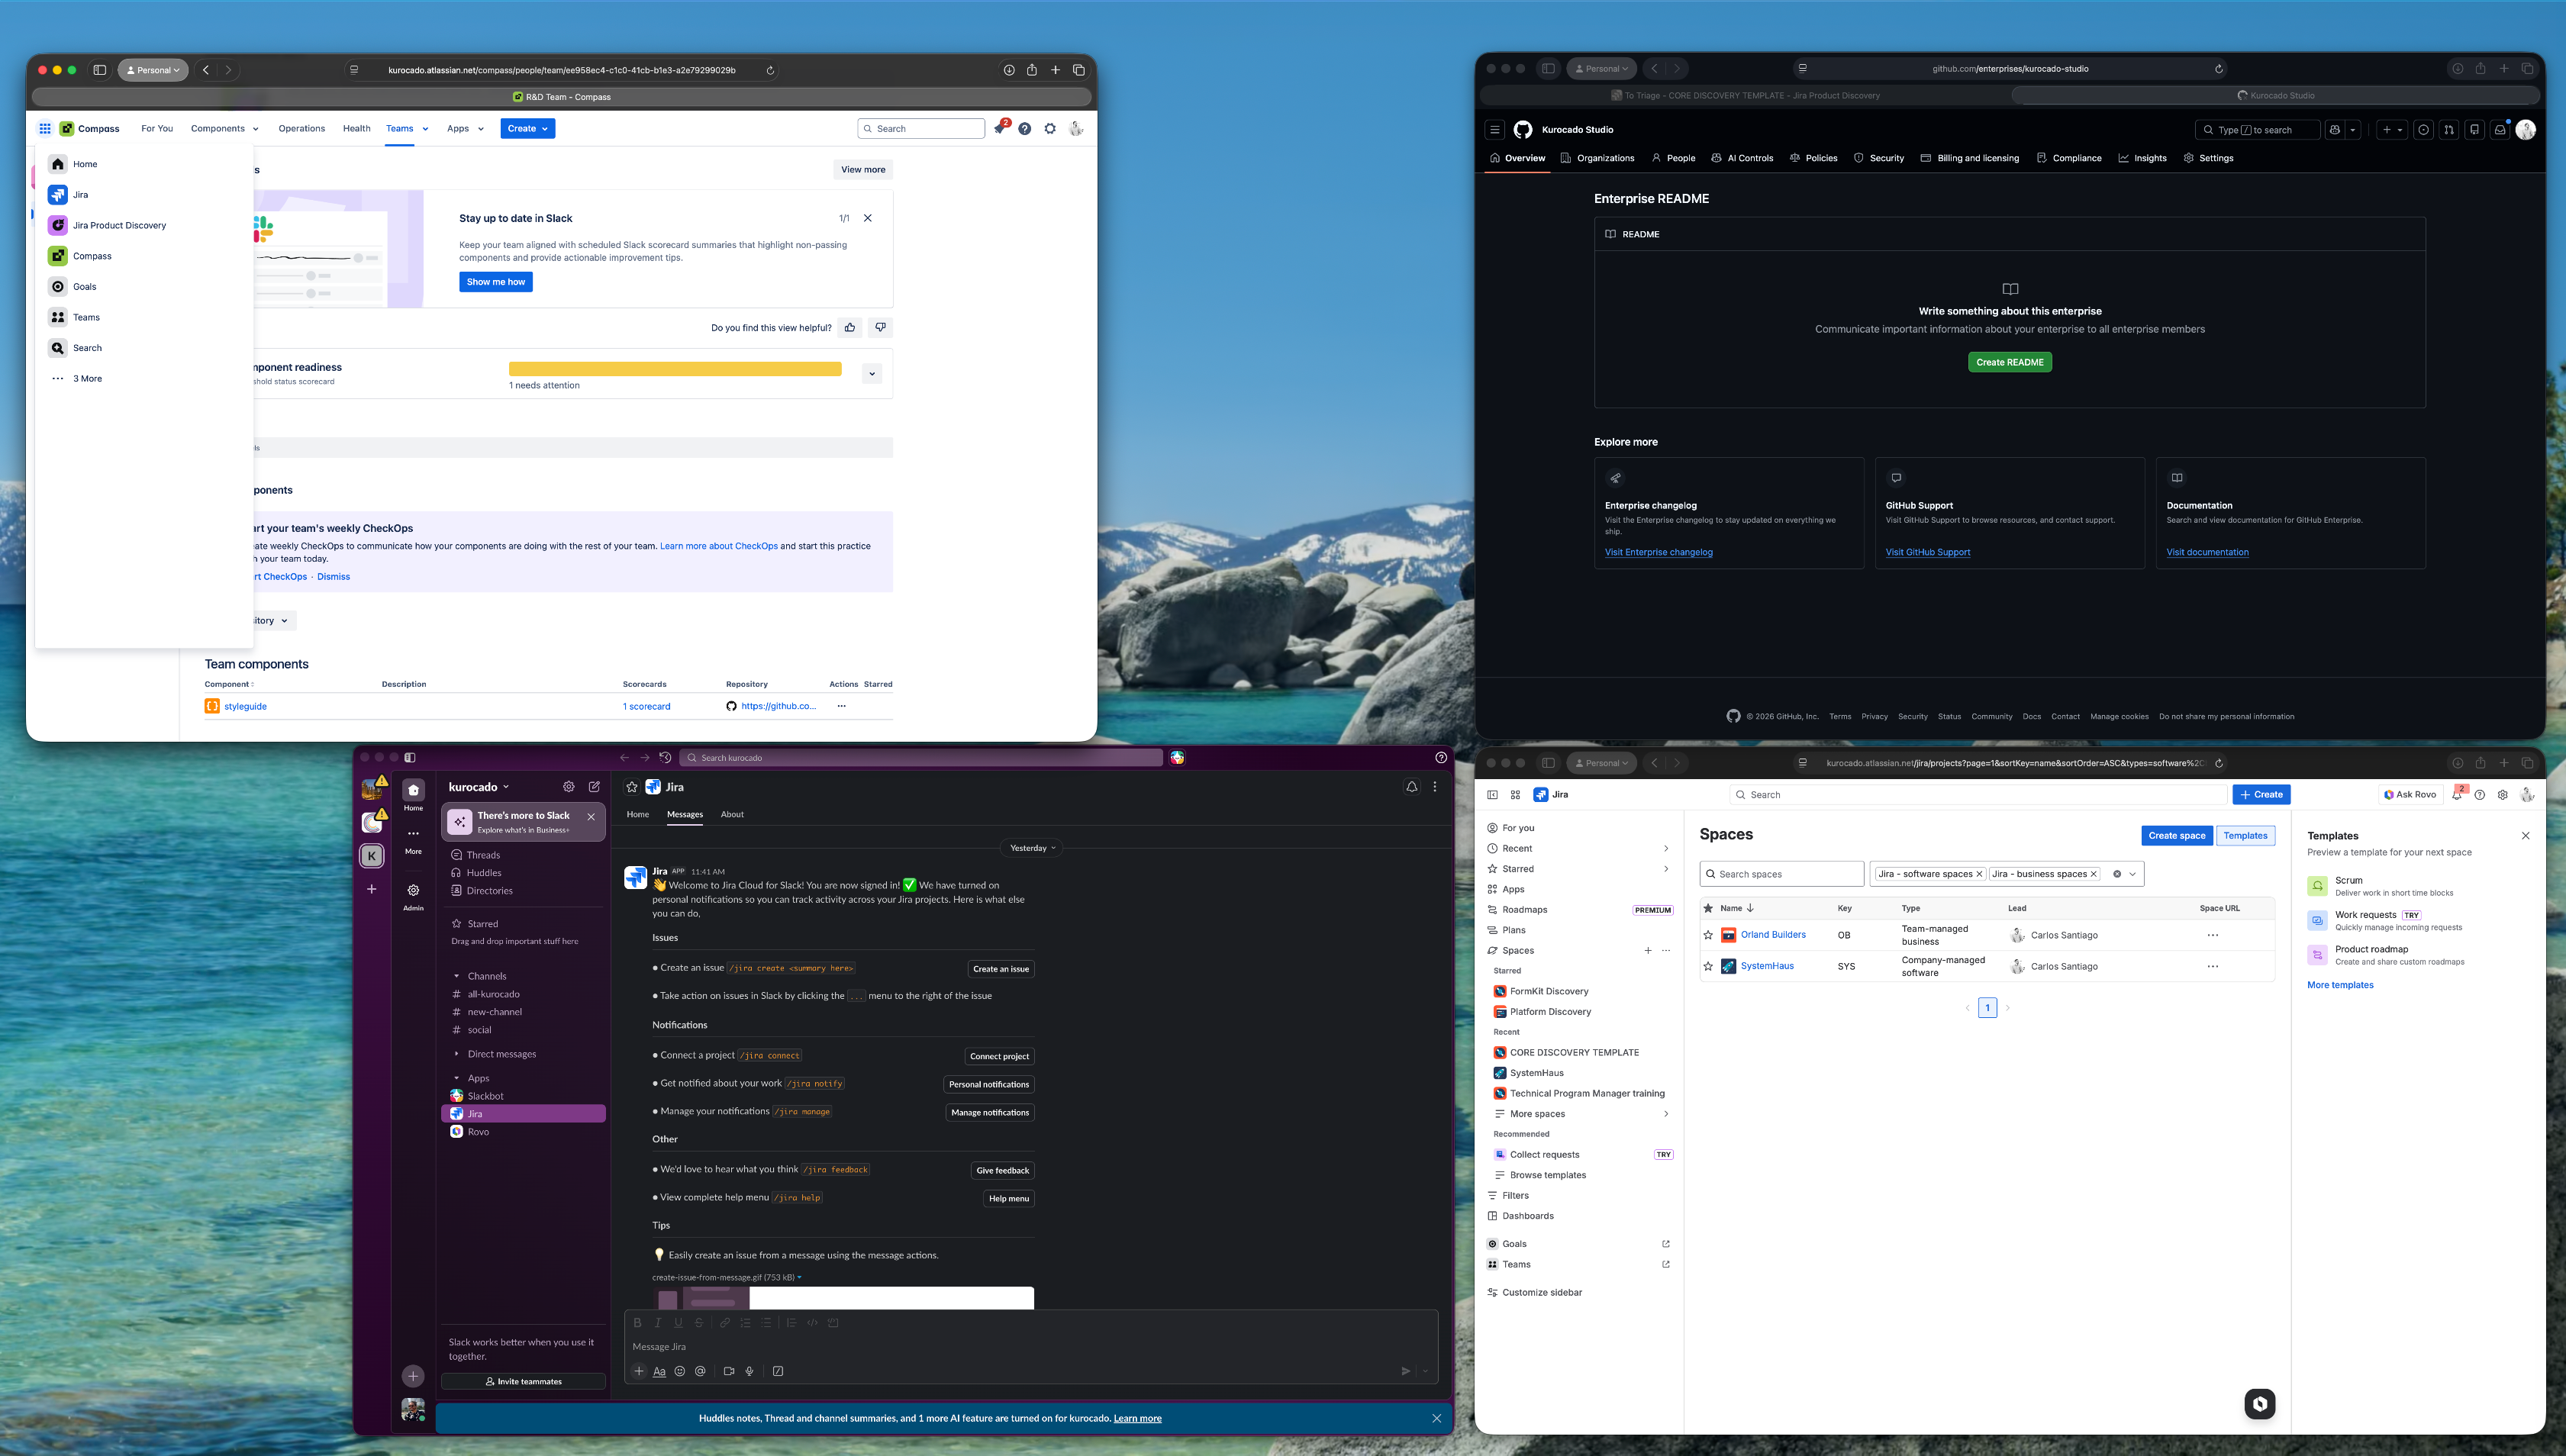Collapse Jira sidebar using the panel icon
Viewport: 2566px width, 1456px height.
1492,794
